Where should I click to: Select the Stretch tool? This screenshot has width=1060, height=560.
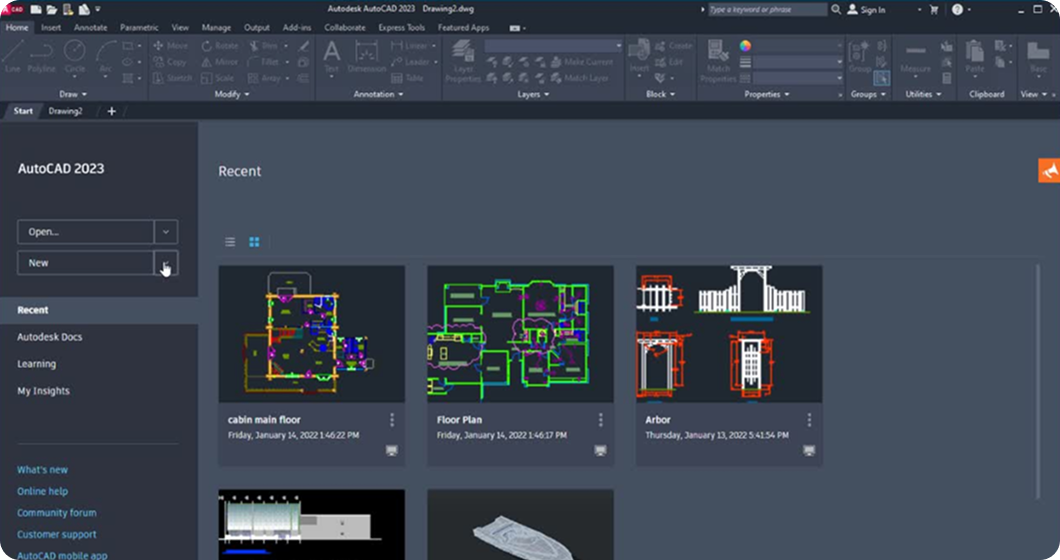point(172,78)
